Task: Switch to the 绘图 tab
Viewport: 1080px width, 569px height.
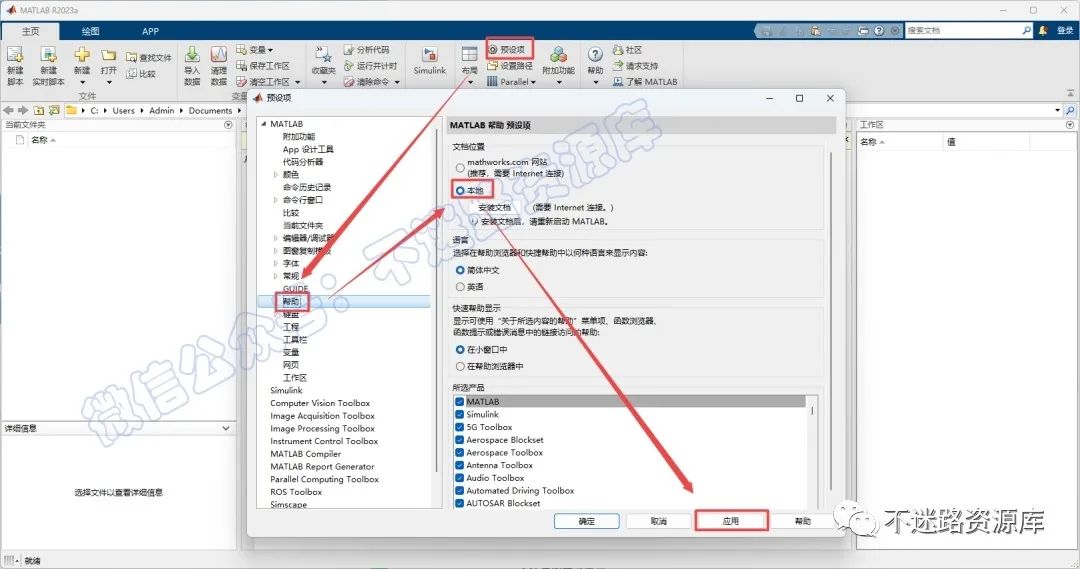Action: 90,31
